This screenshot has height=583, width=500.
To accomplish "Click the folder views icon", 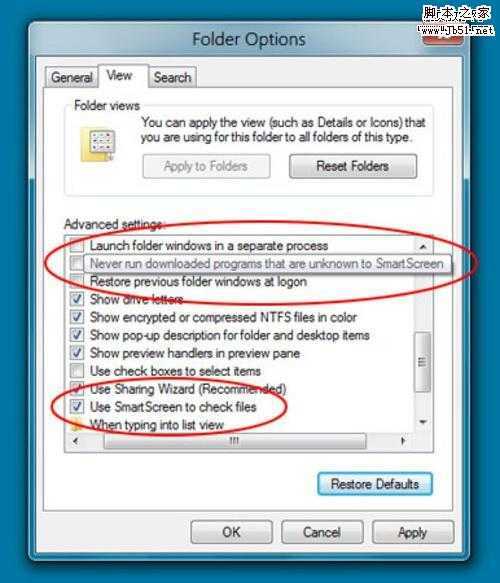I will pos(98,144).
